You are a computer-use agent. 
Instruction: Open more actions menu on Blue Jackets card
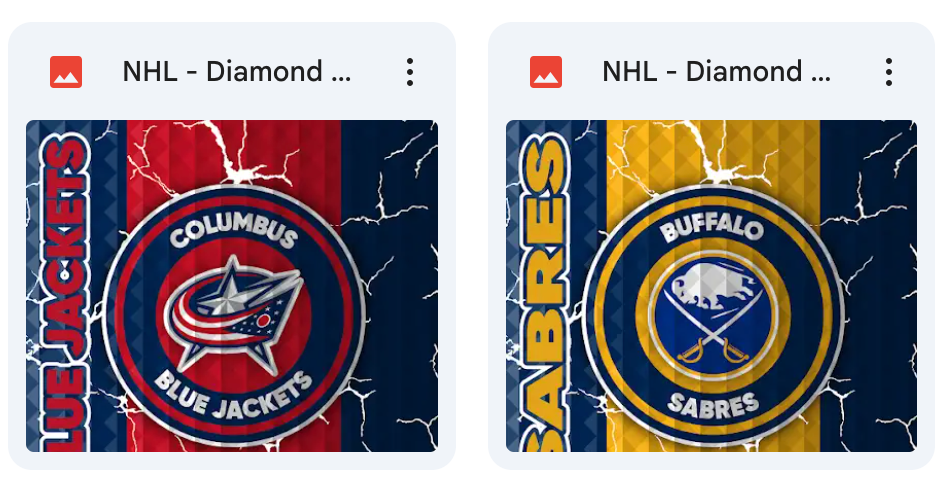point(410,72)
